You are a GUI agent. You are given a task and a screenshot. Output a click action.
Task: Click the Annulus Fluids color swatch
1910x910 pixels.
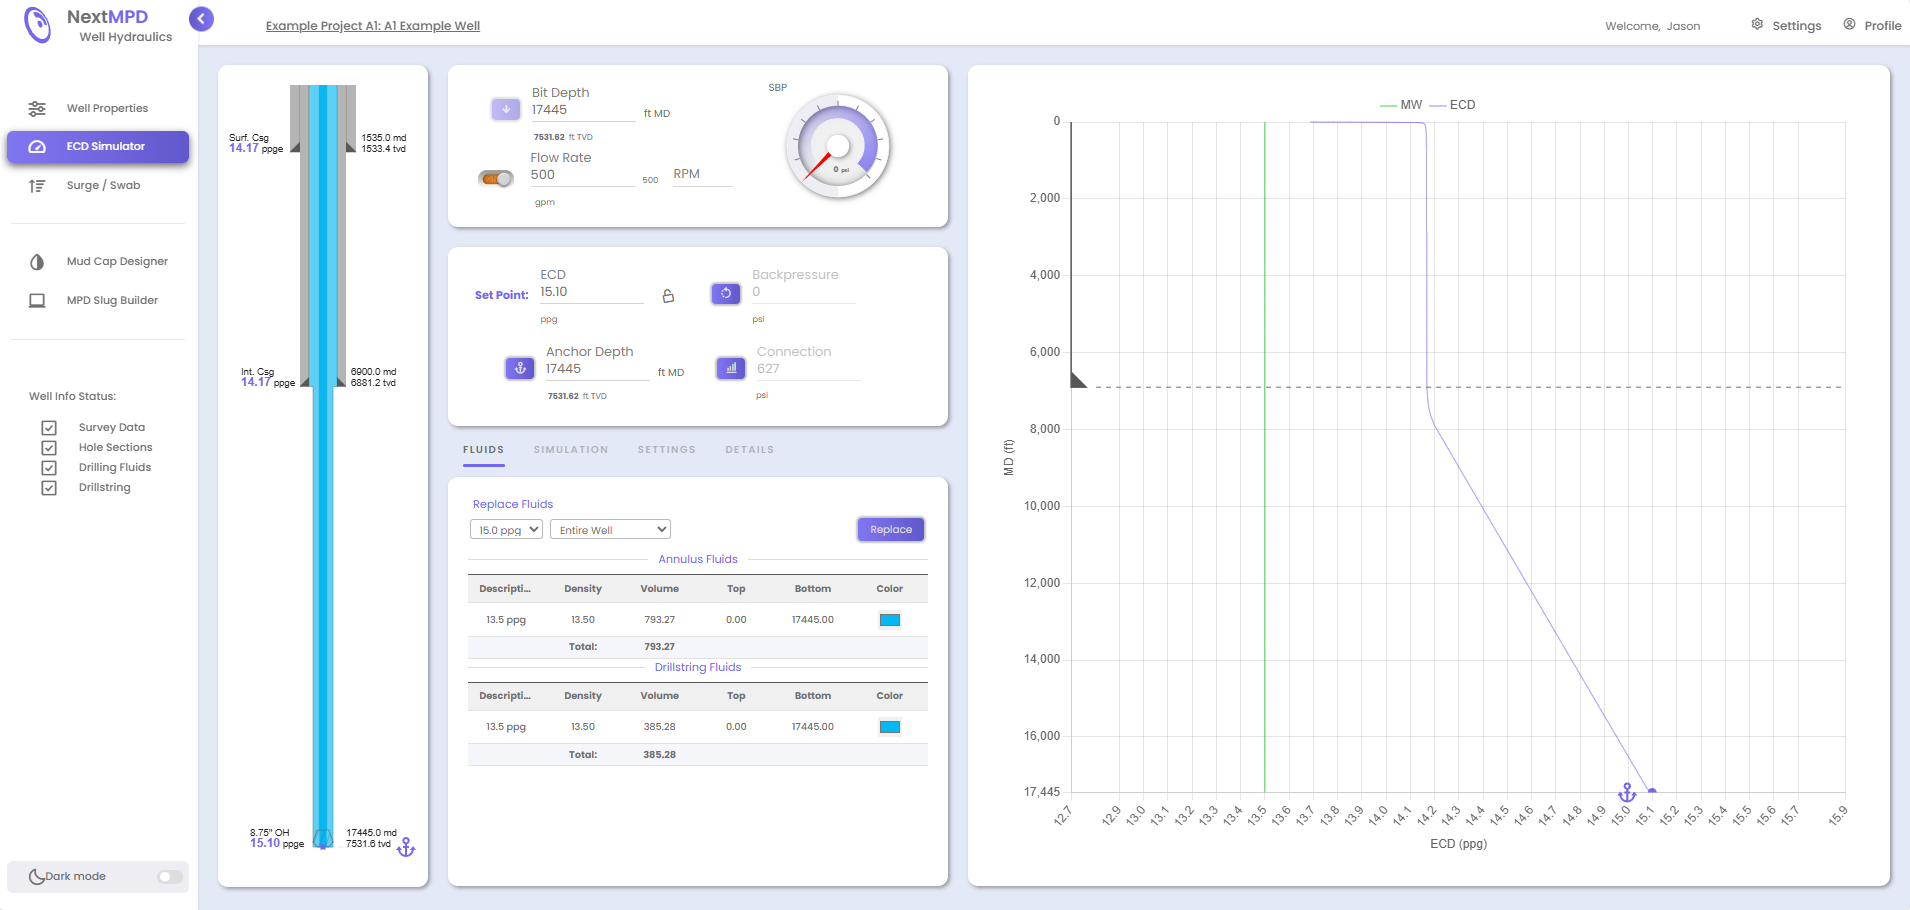point(889,619)
